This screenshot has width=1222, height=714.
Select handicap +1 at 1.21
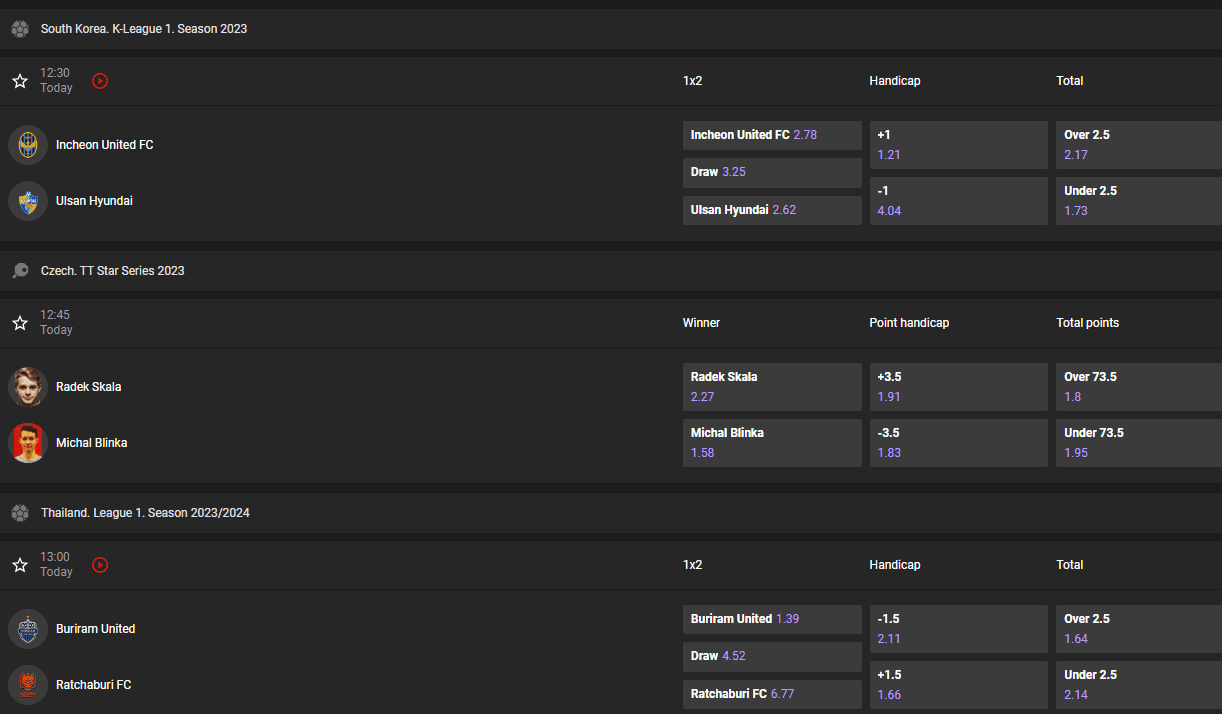pyautogui.click(x=959, y=145)
